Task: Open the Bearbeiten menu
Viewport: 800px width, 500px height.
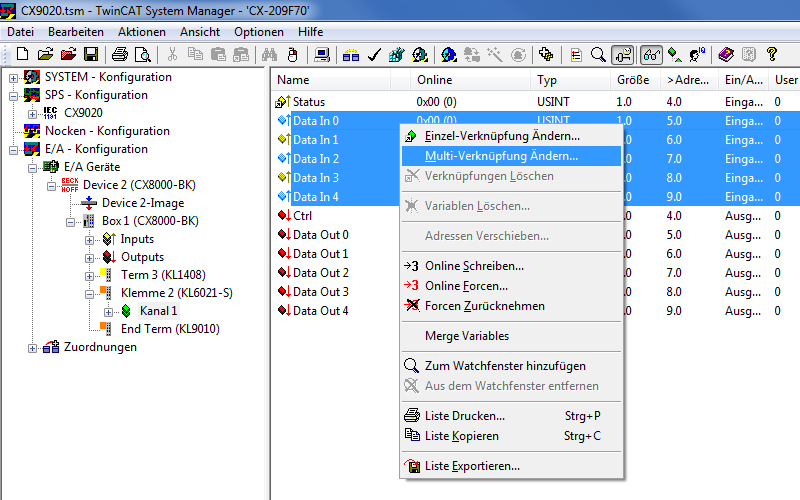Action: (x=76, y=32)
